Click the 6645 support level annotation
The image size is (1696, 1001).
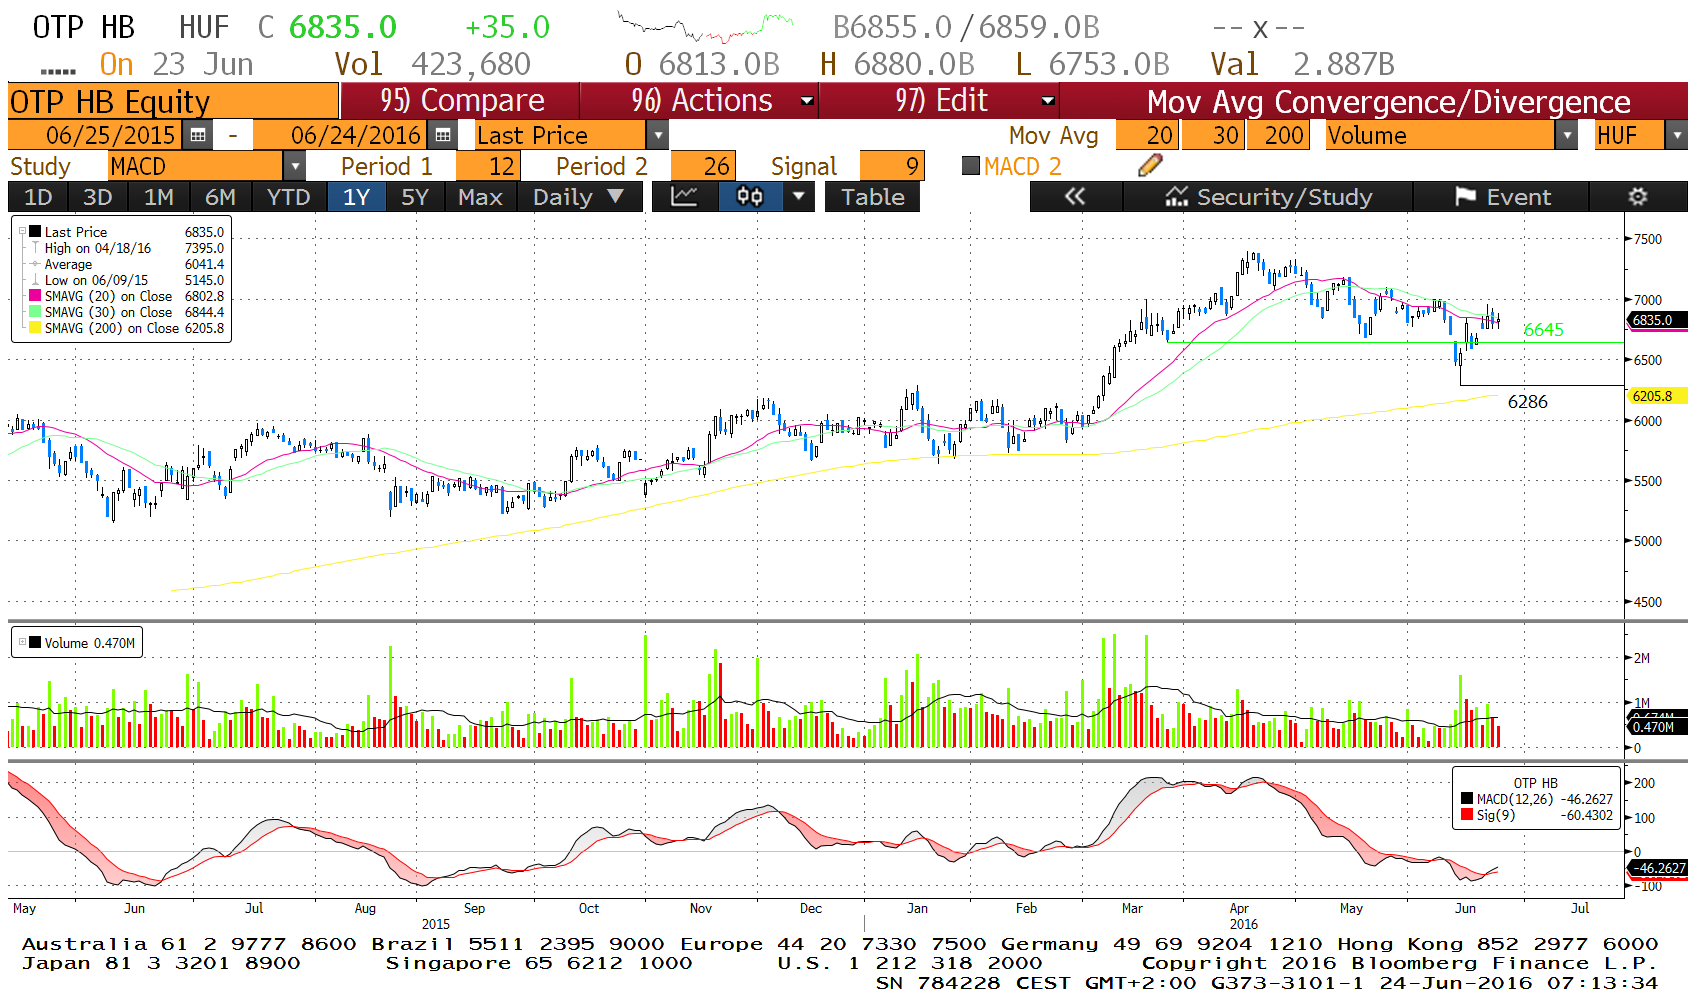pyautogui.click(x=1543, y=330)
